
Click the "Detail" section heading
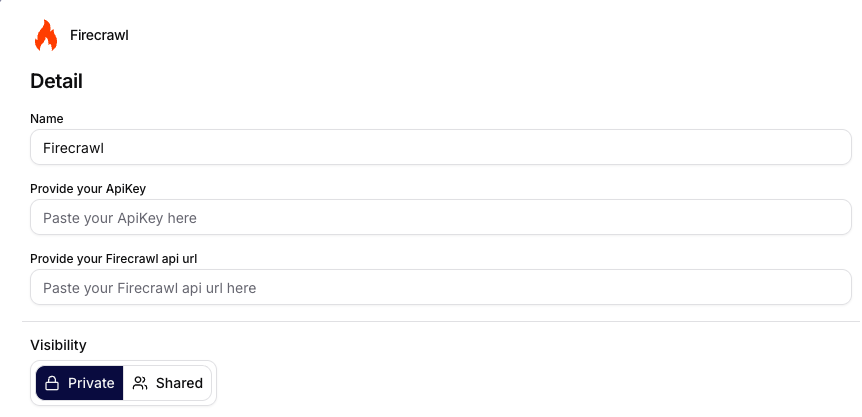click(56, 81)
